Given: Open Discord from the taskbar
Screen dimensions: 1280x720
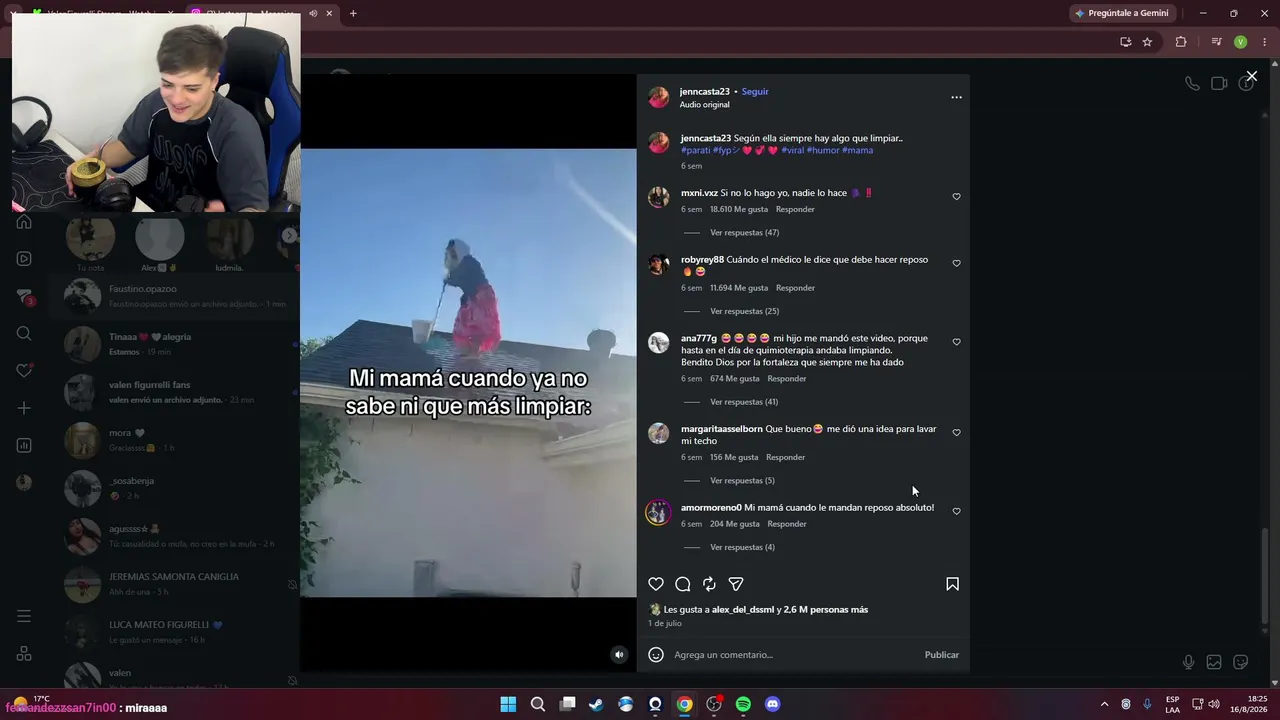Looking at the screenshot, I should pos(772,704).
